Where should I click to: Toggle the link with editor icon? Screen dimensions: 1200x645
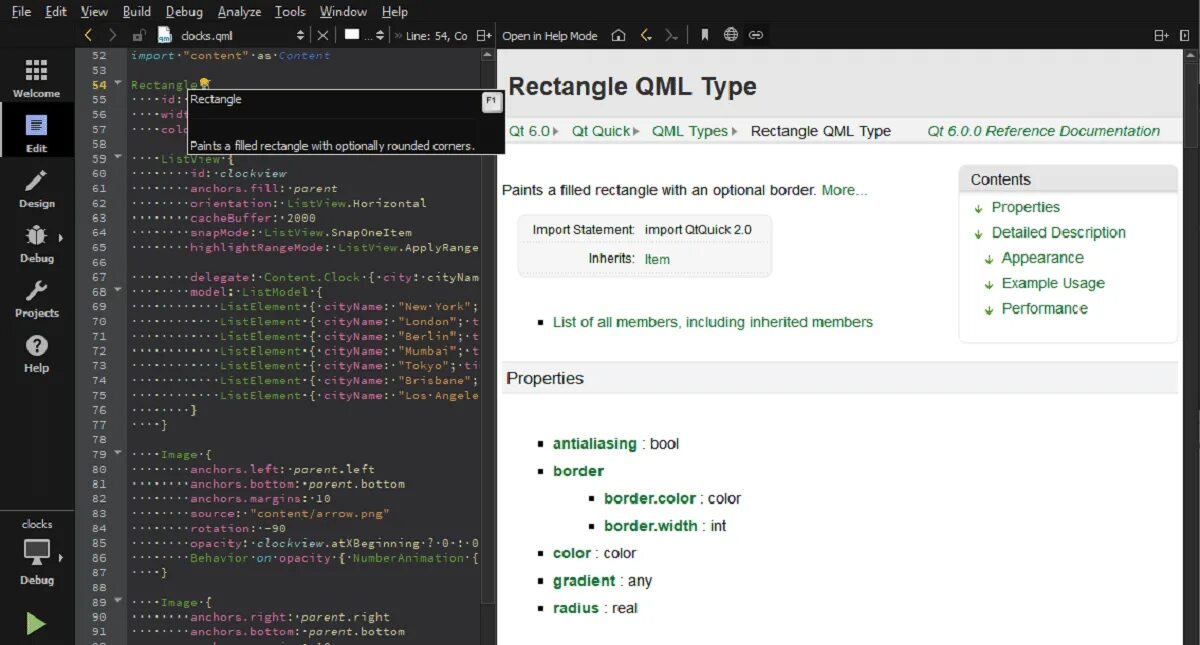tap(757, 35)
